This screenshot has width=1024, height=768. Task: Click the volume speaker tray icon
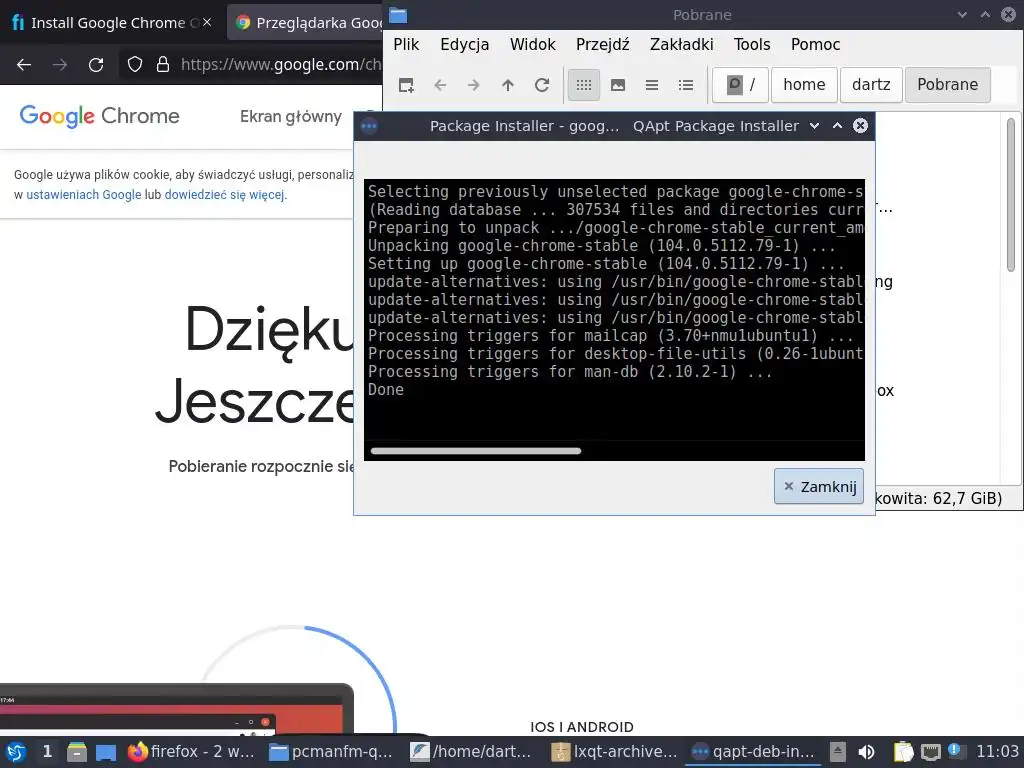tap(866, 752)
